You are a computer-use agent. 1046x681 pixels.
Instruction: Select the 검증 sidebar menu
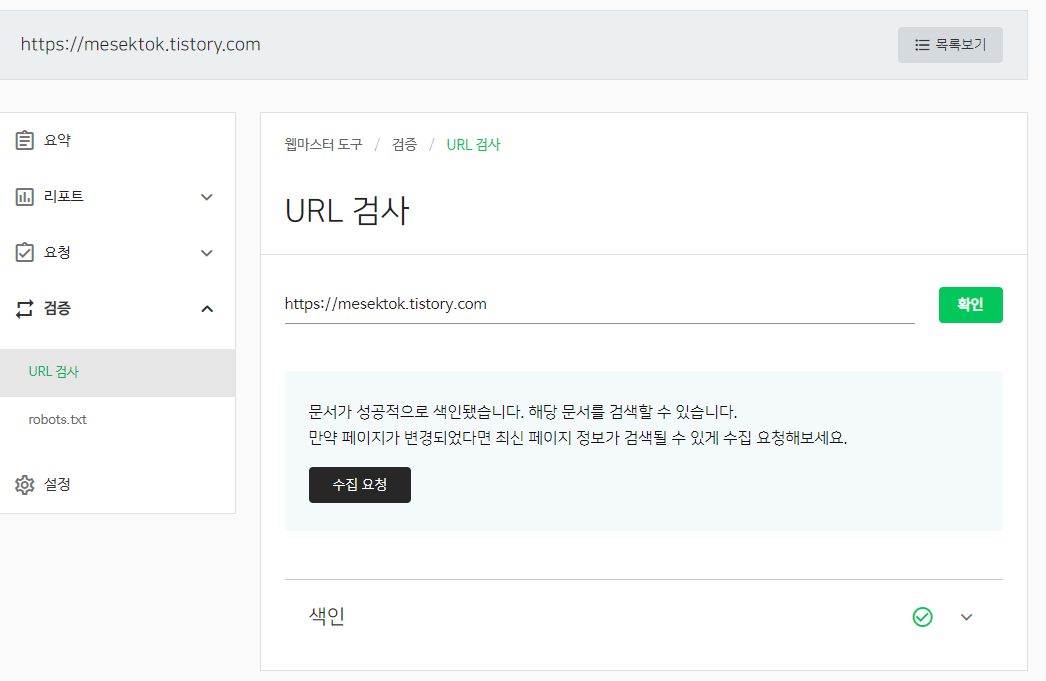point(117,309)
